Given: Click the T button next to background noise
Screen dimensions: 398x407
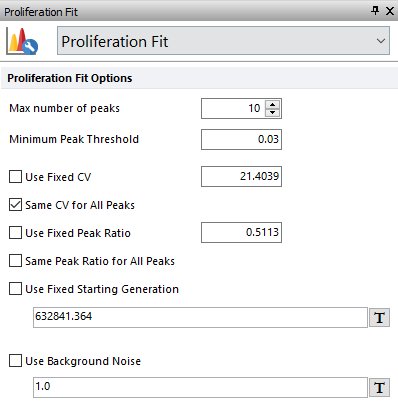Looking at the screenshot, I should pyautogui.click(x=379, y=388).
